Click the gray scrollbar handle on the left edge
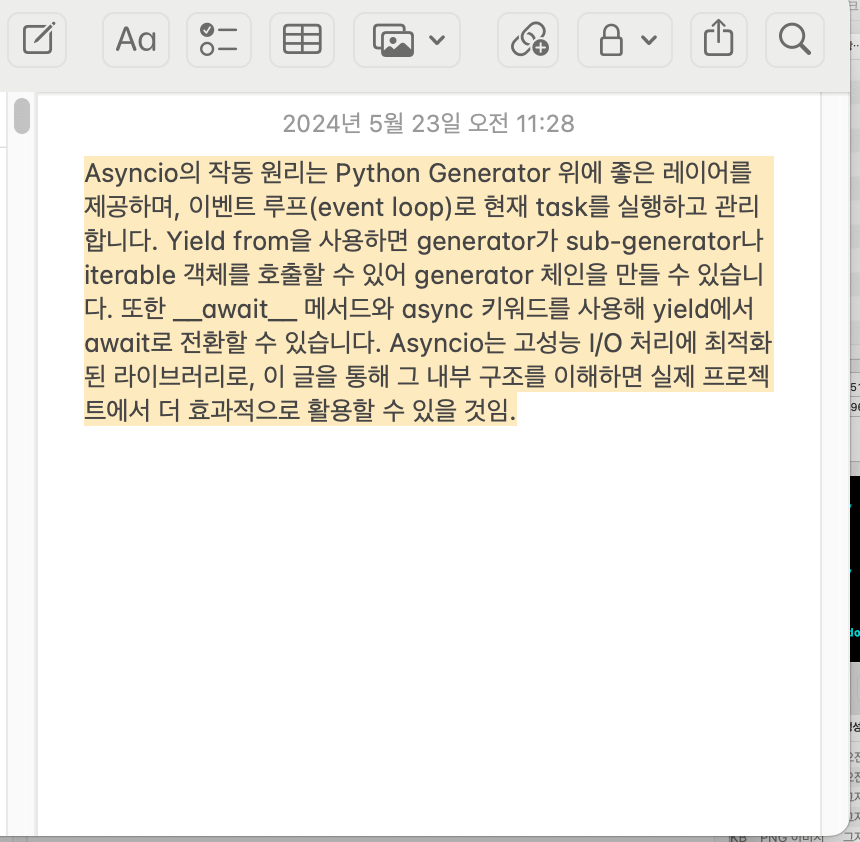The image size is (860, 842). coord(20,115)
